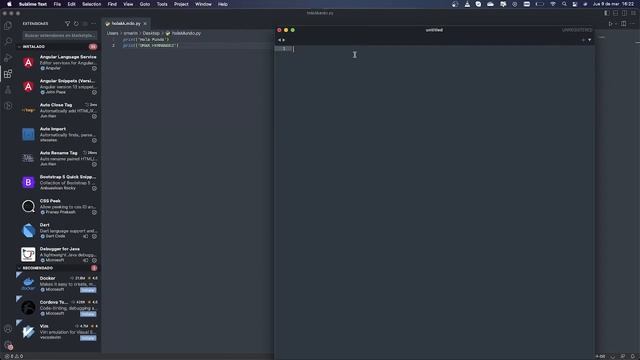Open the Goto menu

[x=145, y=4]
